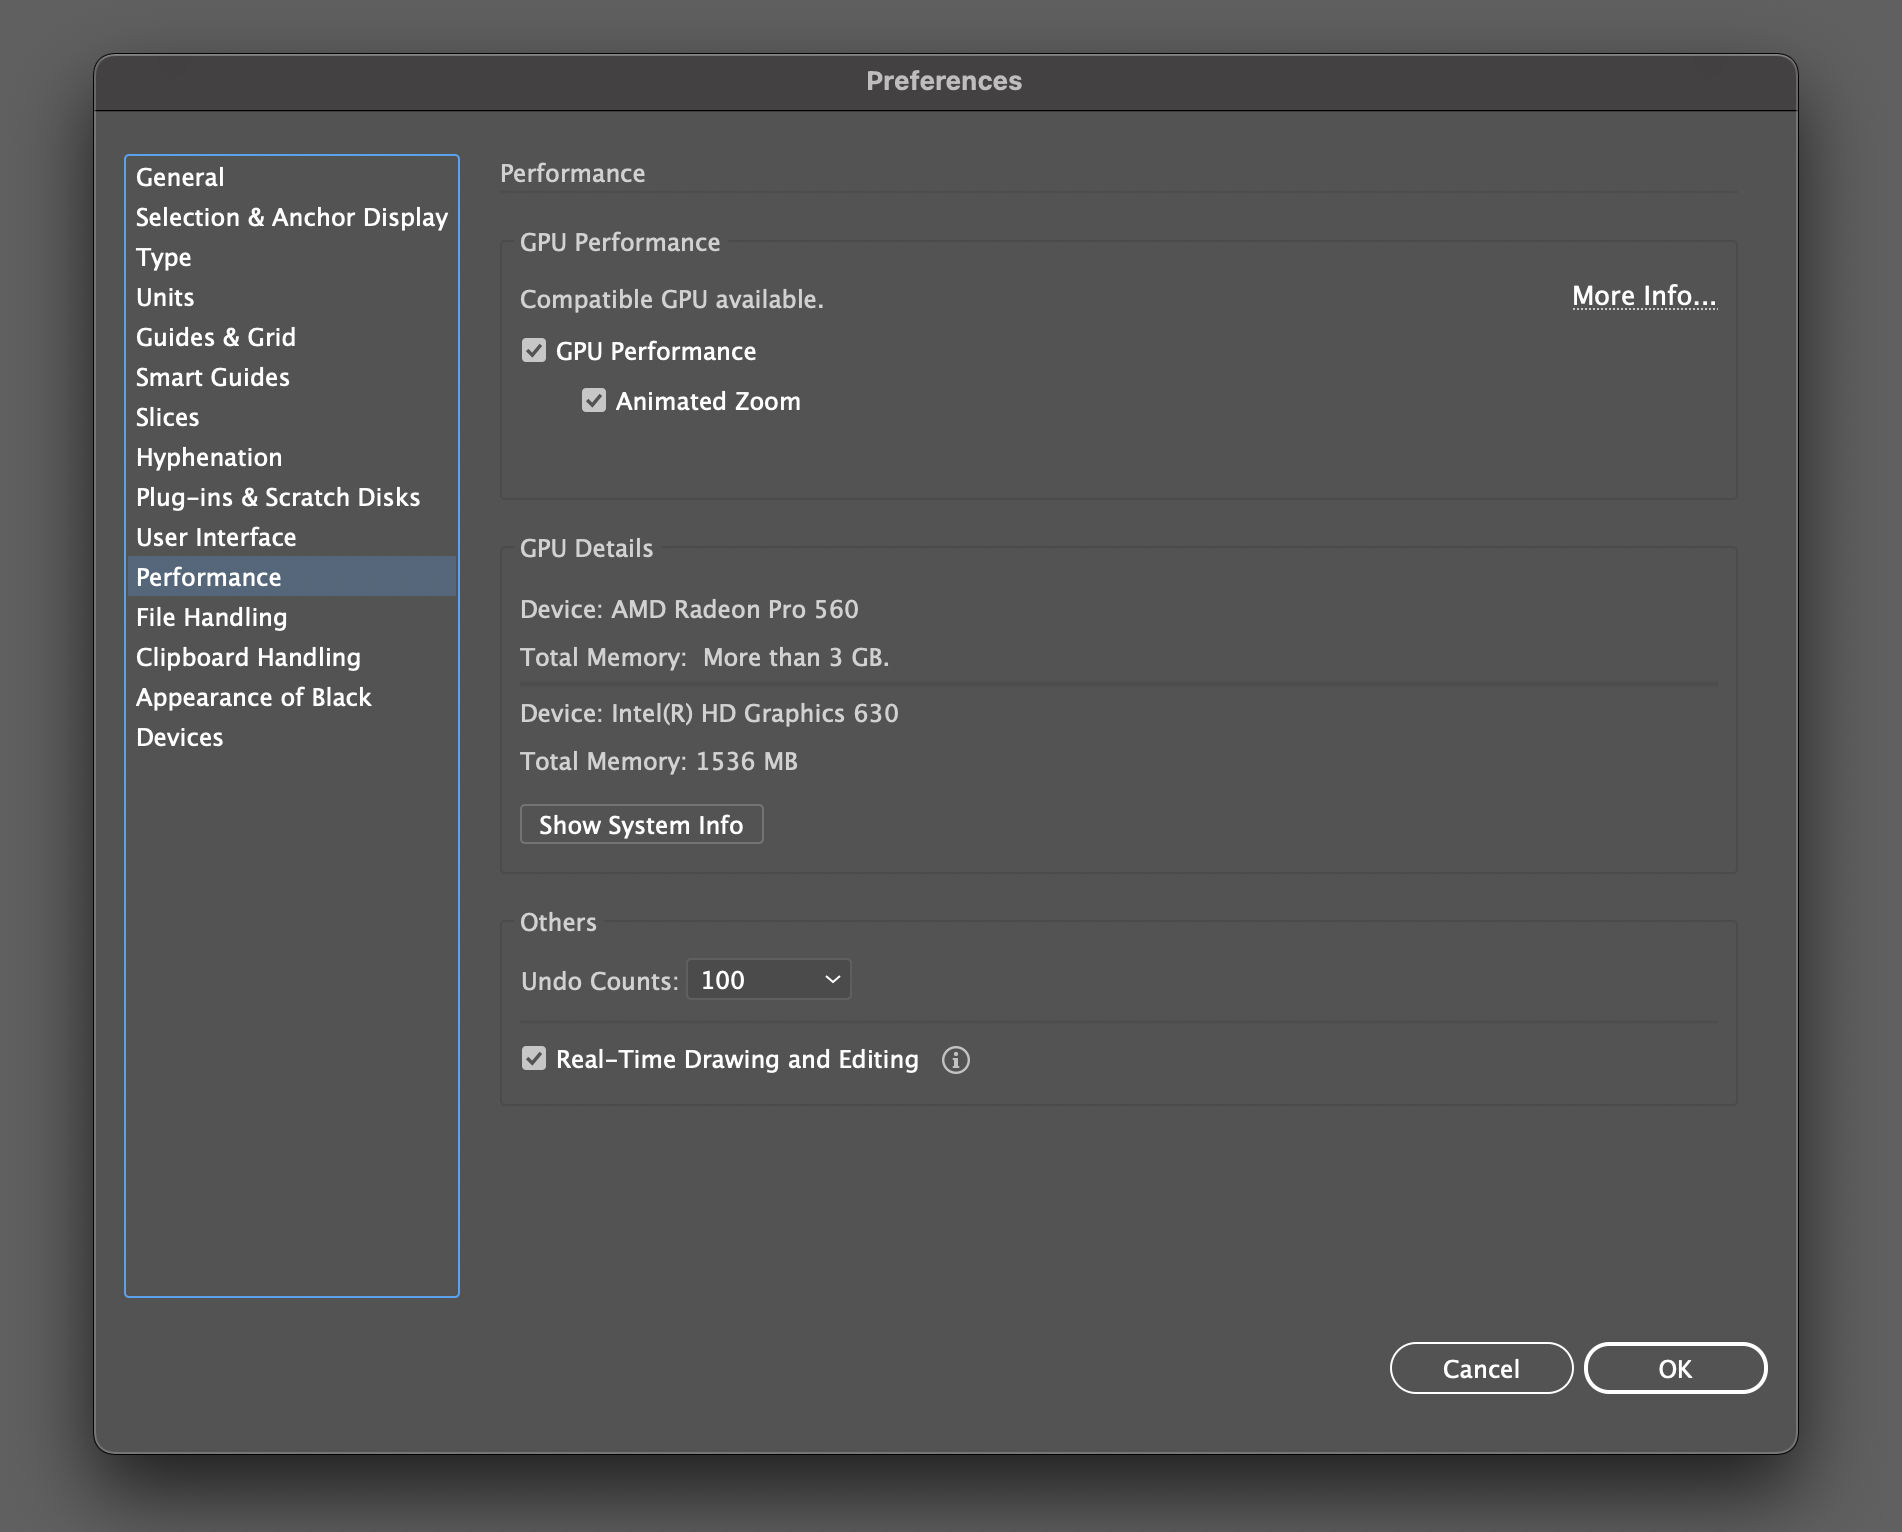The image size is (1902, 1532).
Task: Go to Guides & Grid settings
Action: coord(216,337)
